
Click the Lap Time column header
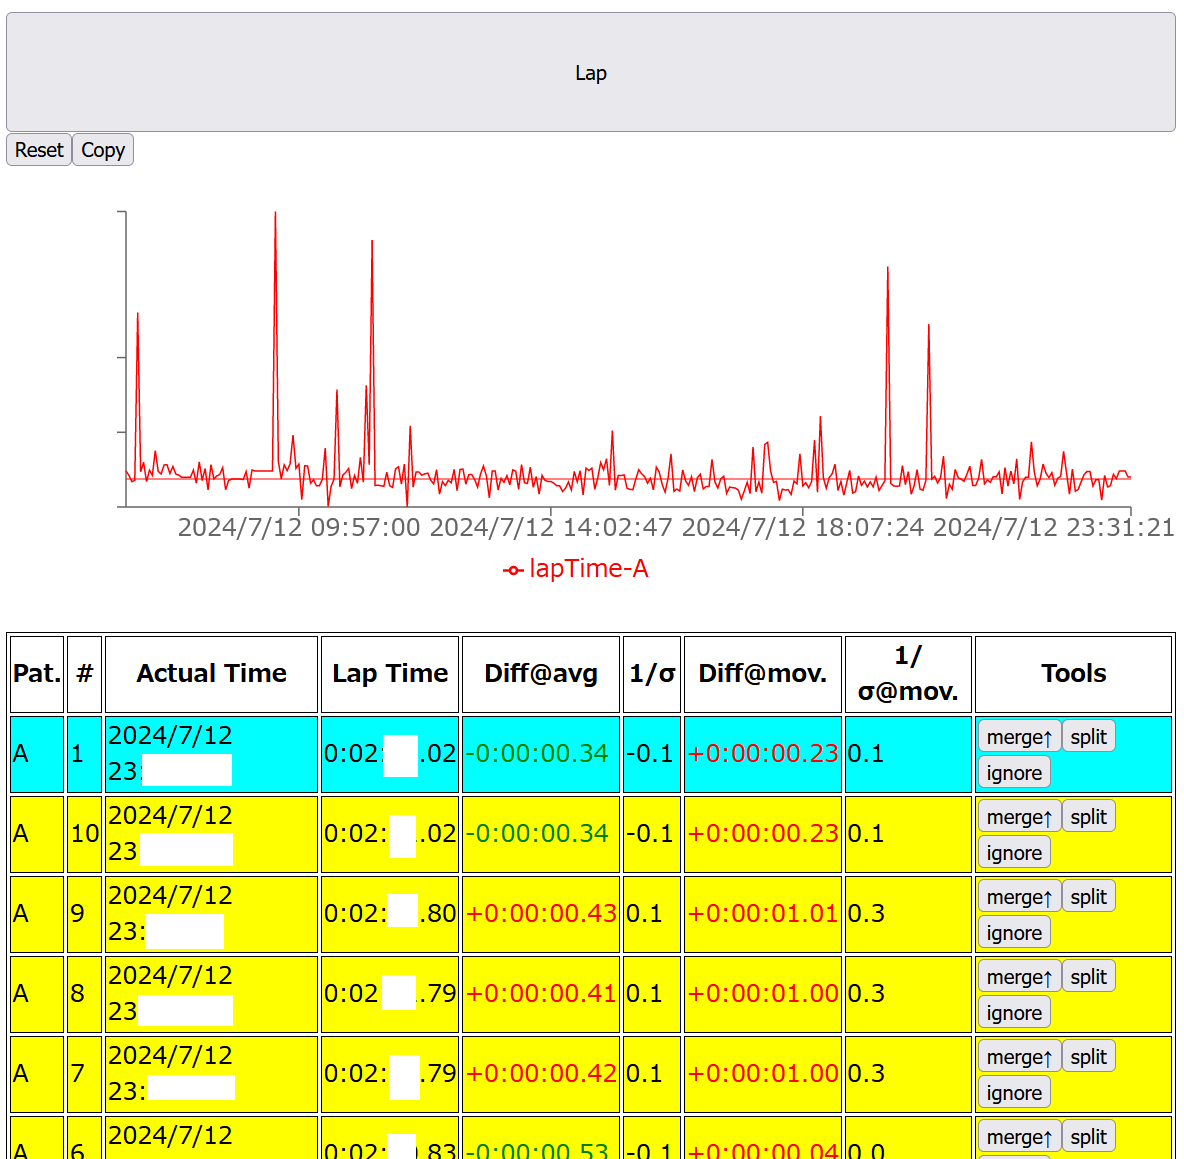[x=390, y=674]
